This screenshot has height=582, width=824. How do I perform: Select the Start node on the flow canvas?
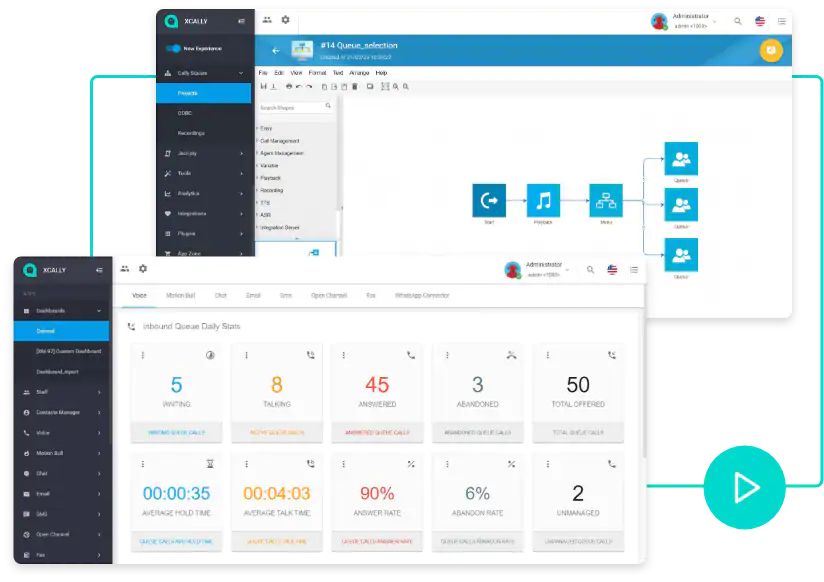[x=487, y=199]
